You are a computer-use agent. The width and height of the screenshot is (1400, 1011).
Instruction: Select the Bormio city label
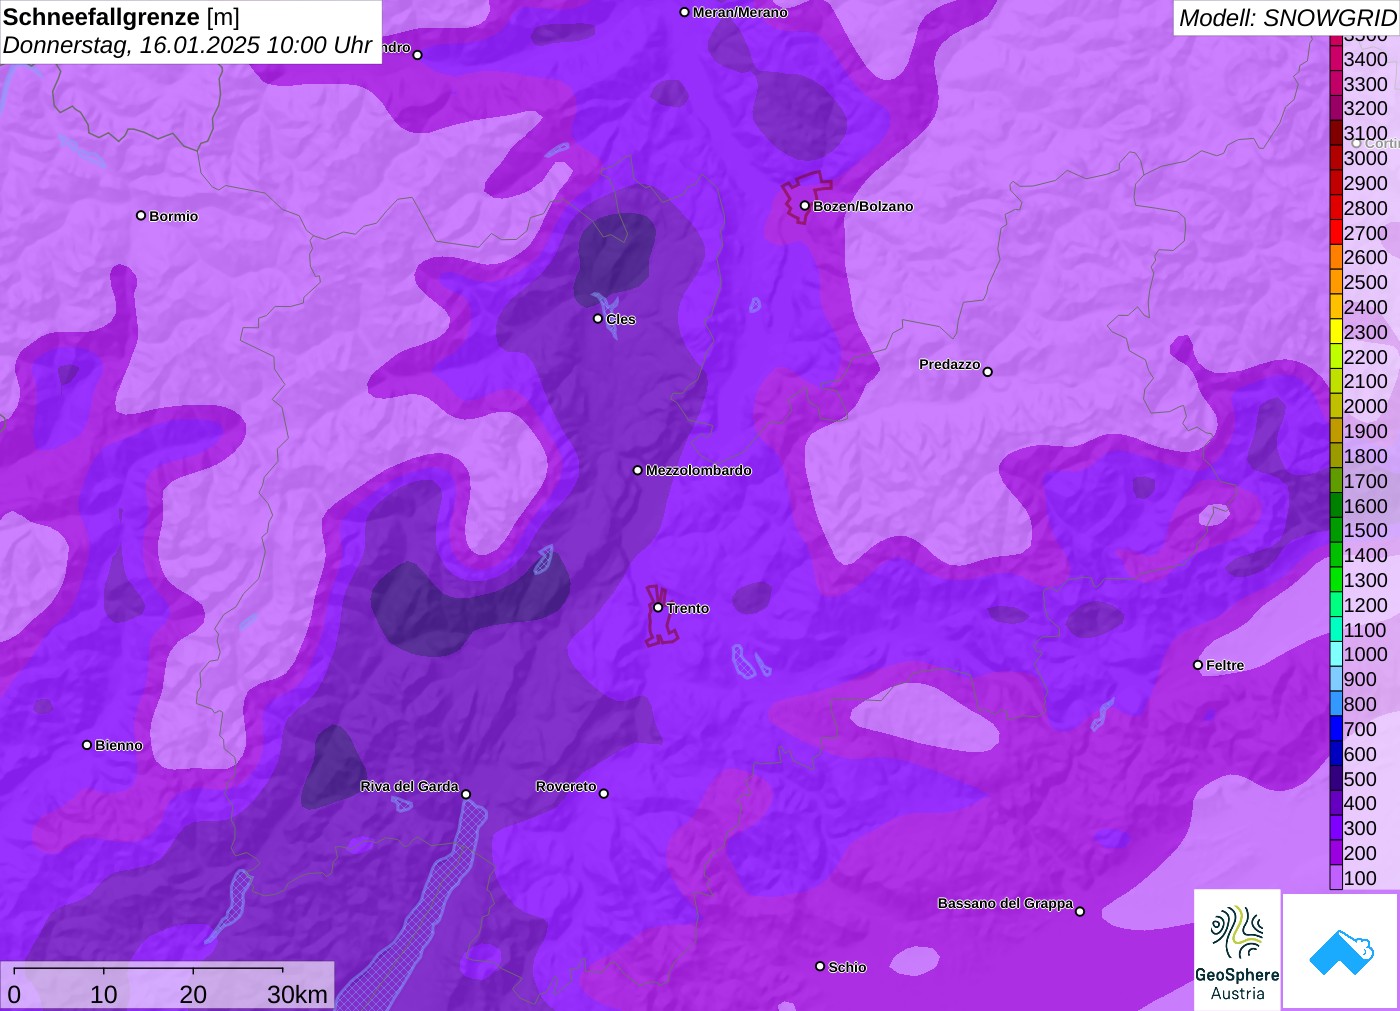[173, 216]
